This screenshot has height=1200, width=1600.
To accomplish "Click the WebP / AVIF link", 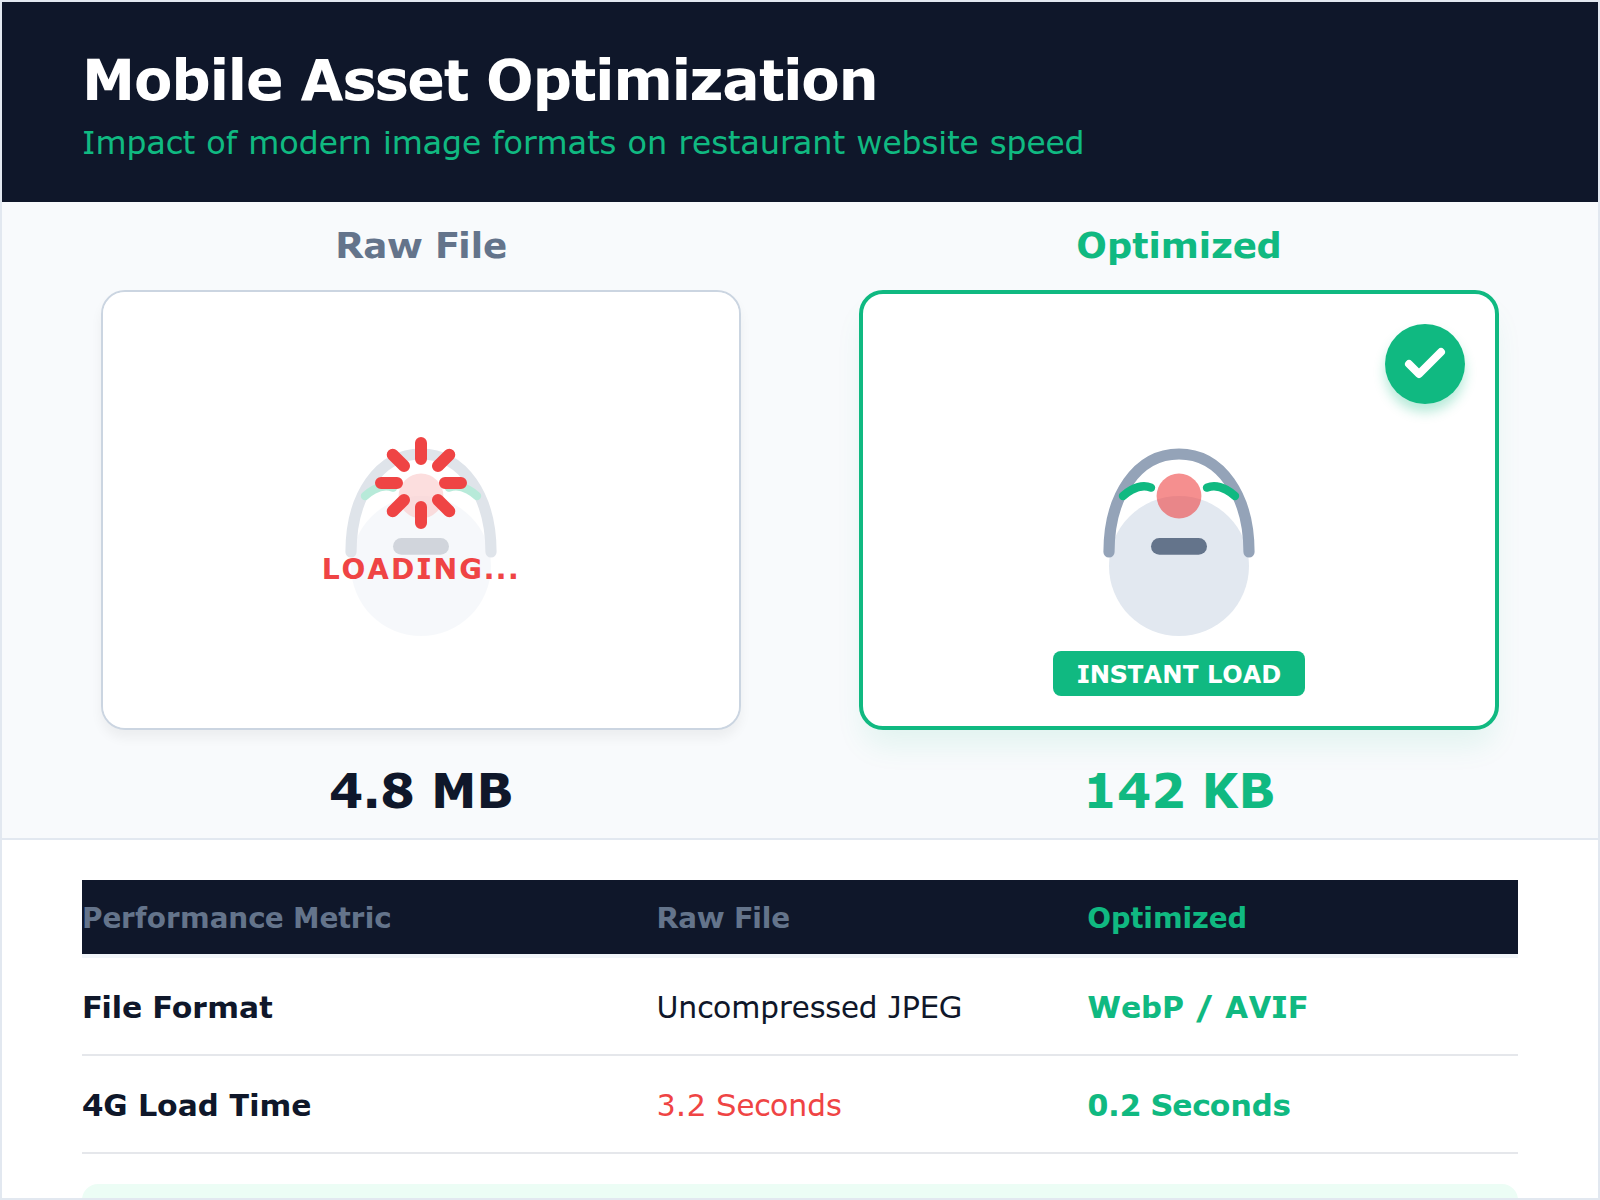I will click(x=1197, y=1007).
